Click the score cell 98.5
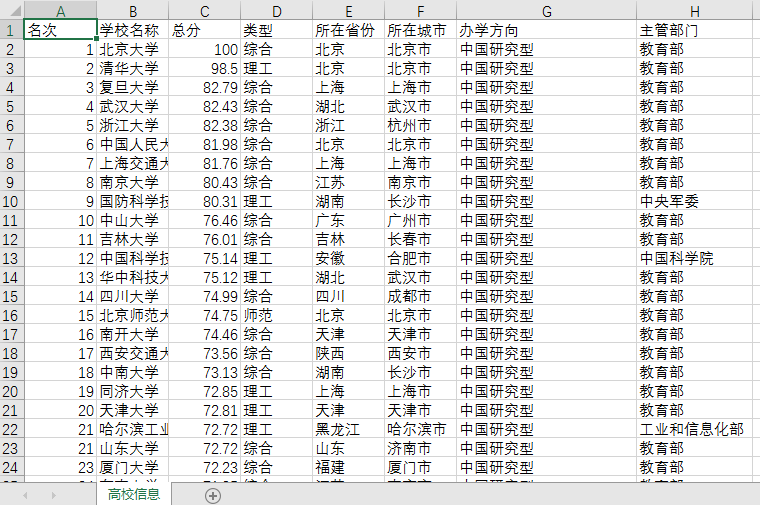Image resolution: width=760 pixels, height=505 pixels. tap(205, 68)
